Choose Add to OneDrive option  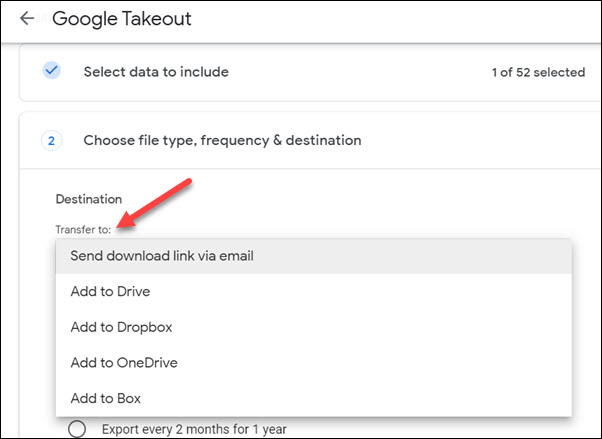click(314, 363)
